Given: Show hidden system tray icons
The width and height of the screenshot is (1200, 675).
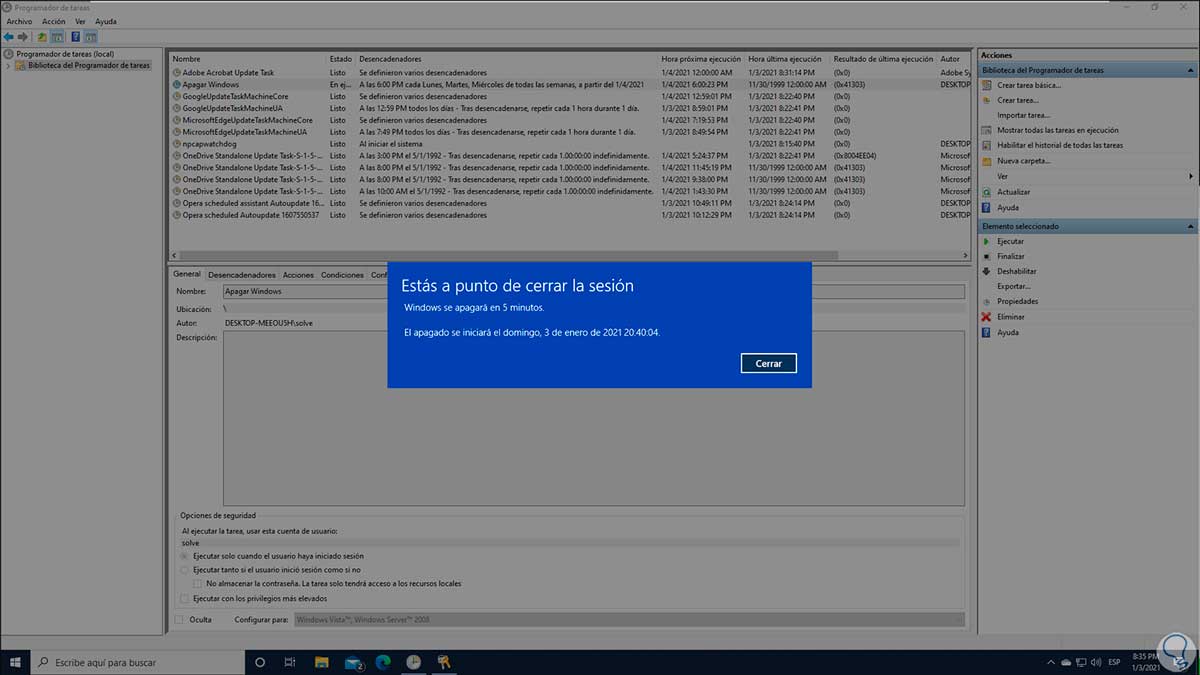Looking at the screenshot, I should 1050,661.
